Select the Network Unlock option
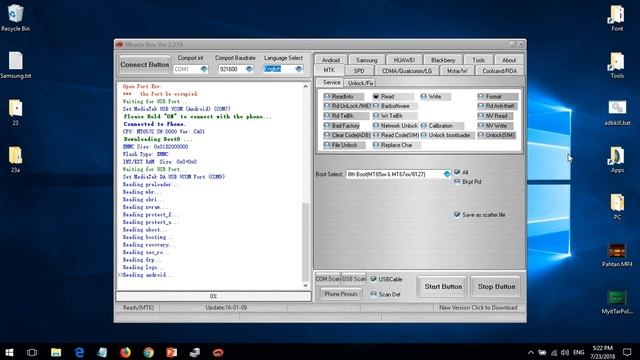640x360 pixels. tap(395, 126)
